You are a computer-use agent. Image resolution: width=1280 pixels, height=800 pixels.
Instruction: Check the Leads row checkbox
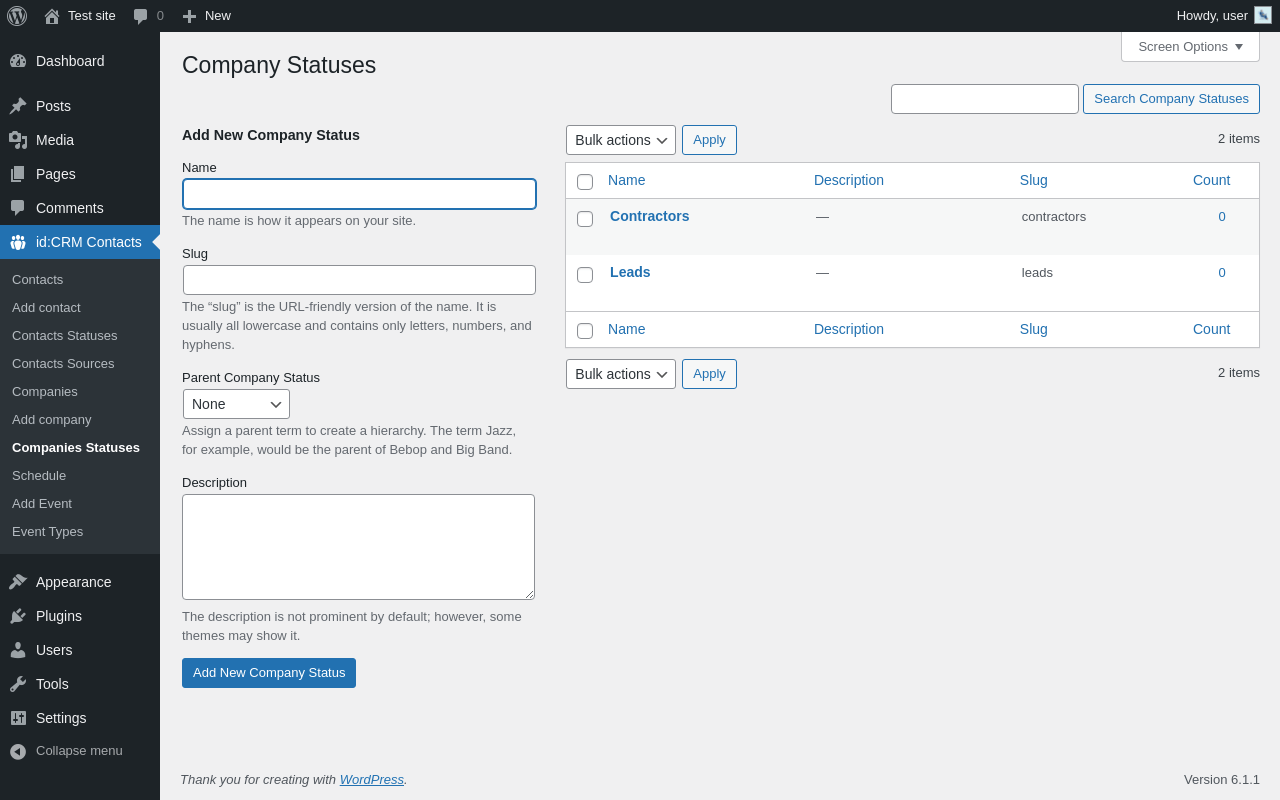tap(585, 275)
